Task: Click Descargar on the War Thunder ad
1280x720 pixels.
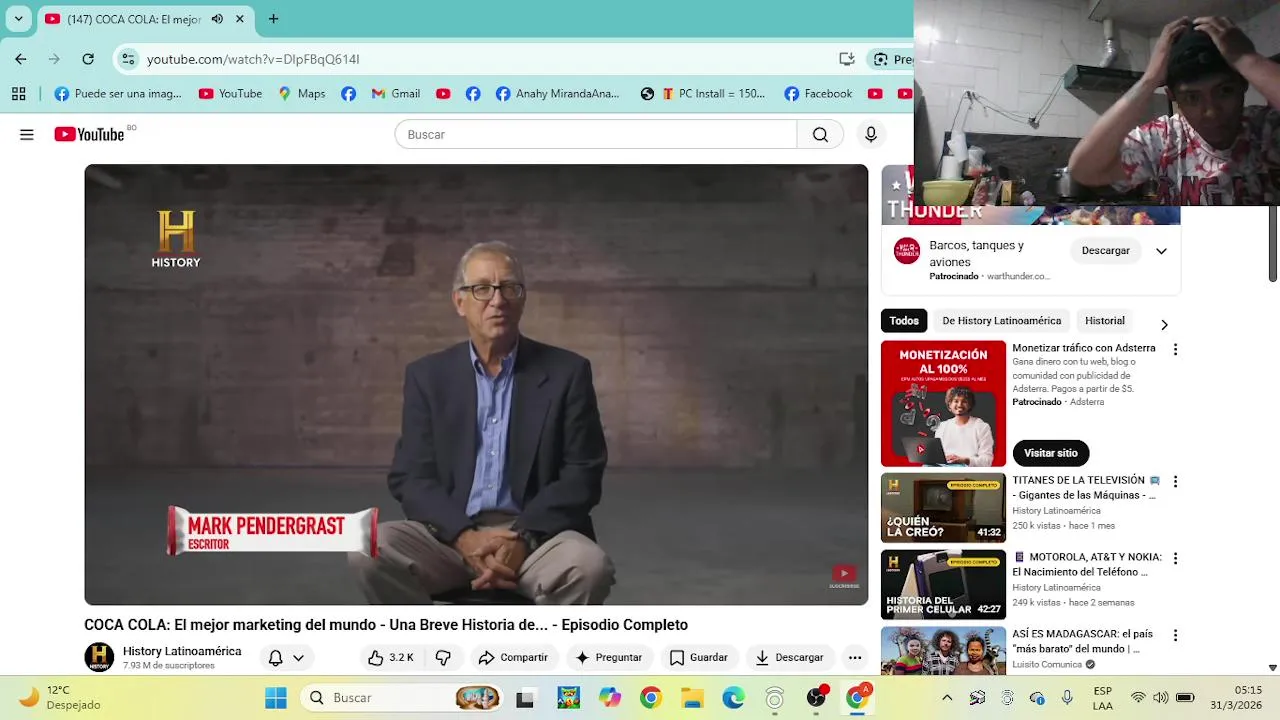Action: click(x=1105, y=251)
